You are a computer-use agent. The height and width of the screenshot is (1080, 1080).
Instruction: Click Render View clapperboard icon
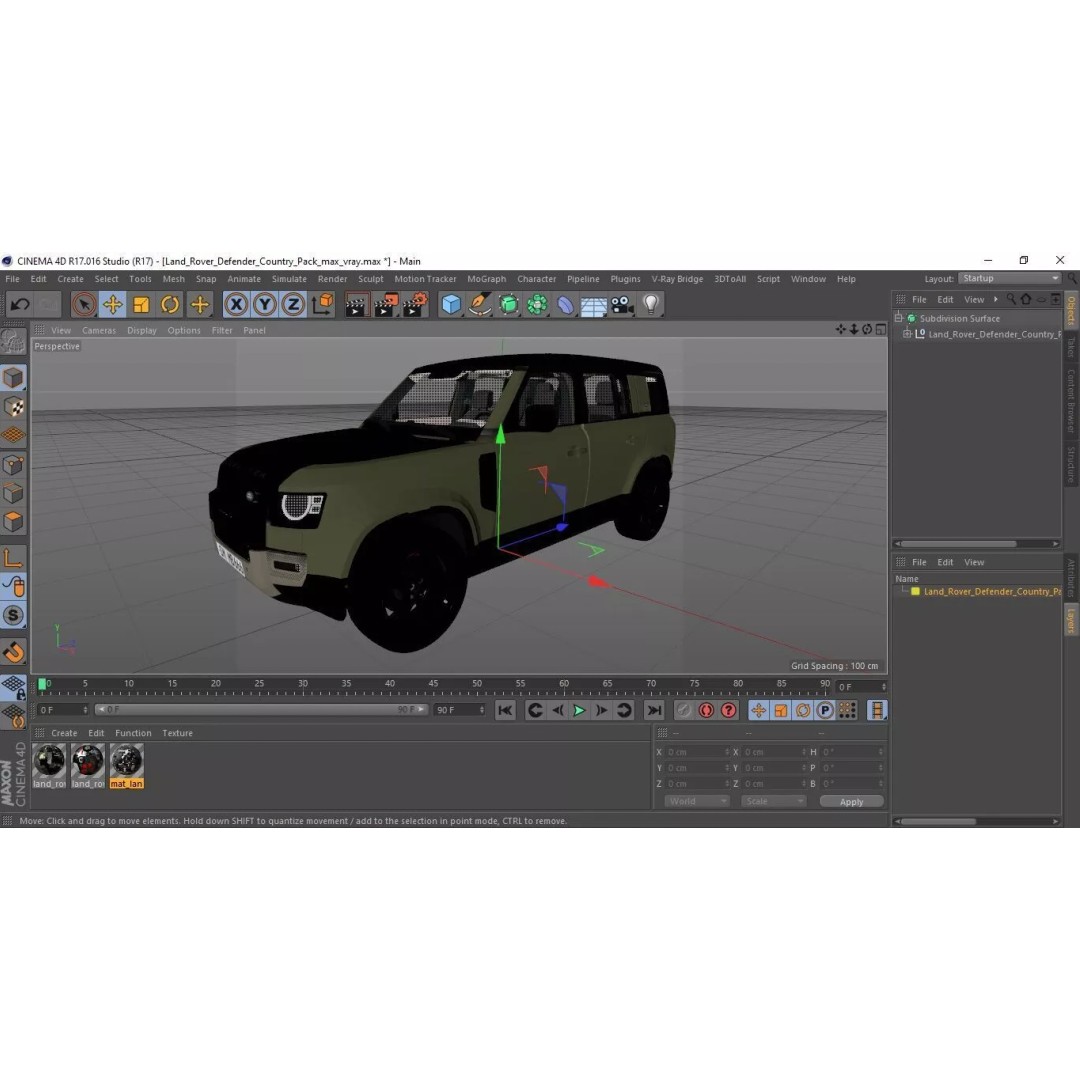coord(356,304)
